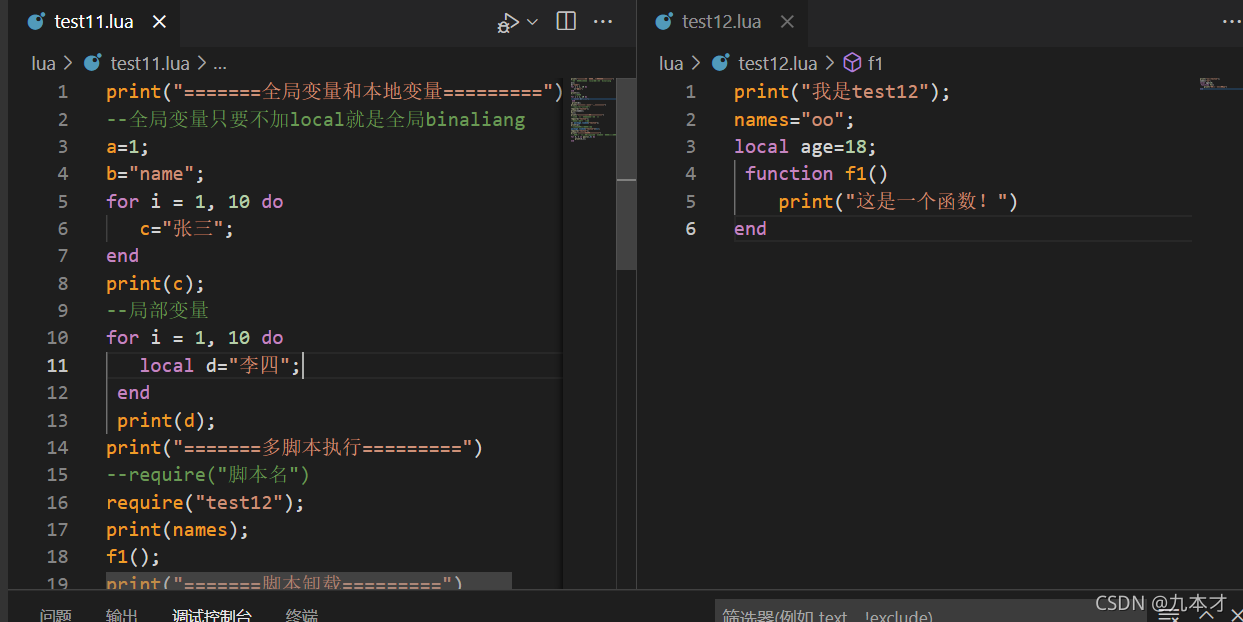
Task: Click the c="张三" line
Action: coord(187,228)
